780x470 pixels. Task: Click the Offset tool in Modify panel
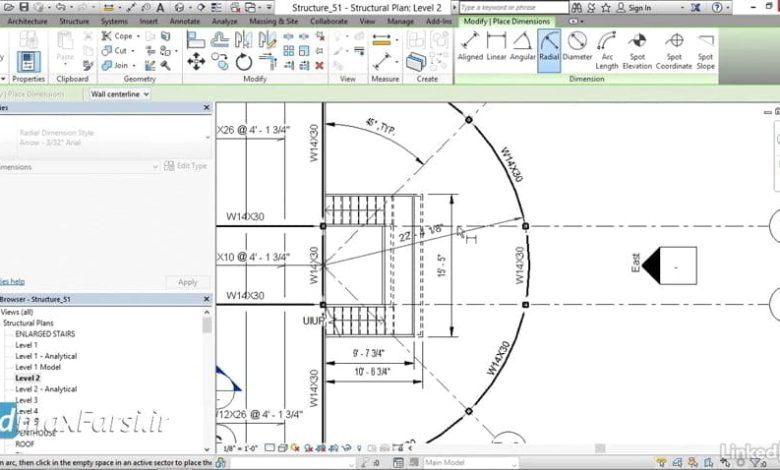point(219,39)
